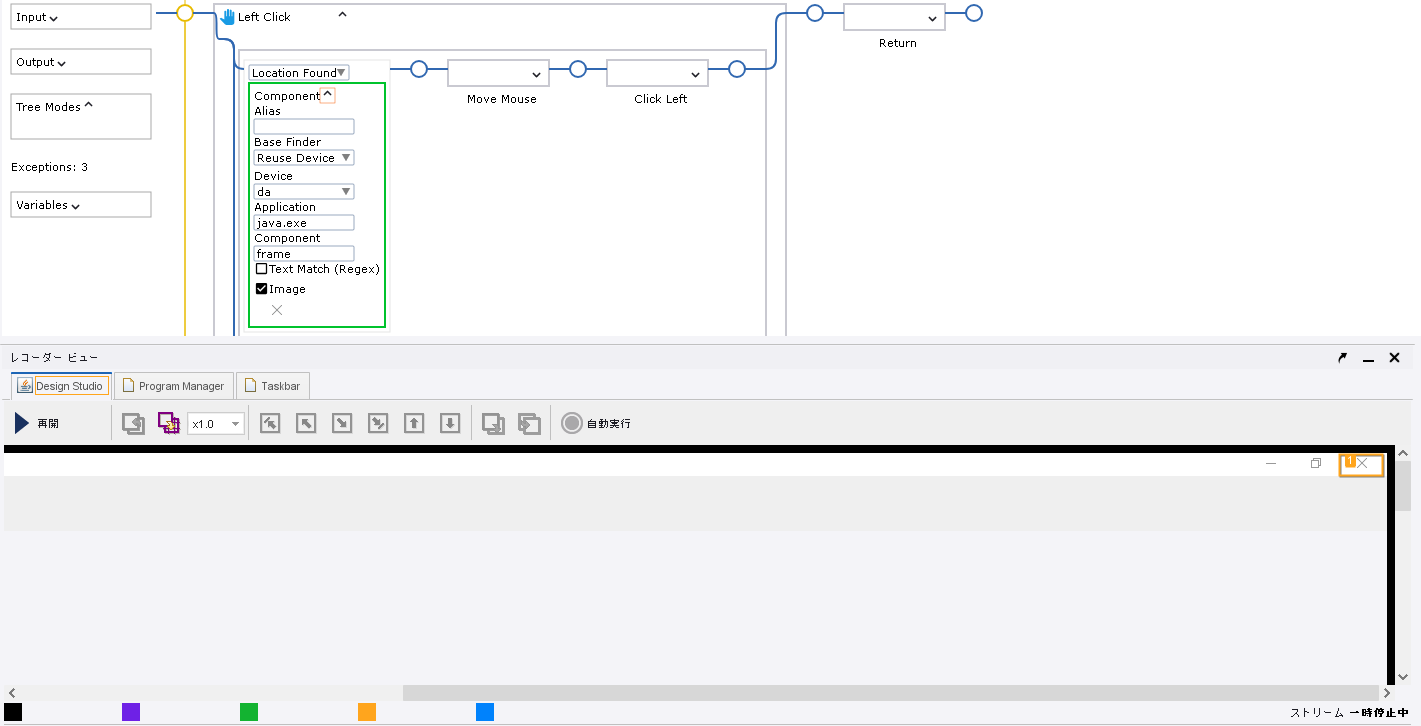
Task: Enable the Text Match (Regex) checkbox
Action: pyautogui.click(x=262, y=269)
